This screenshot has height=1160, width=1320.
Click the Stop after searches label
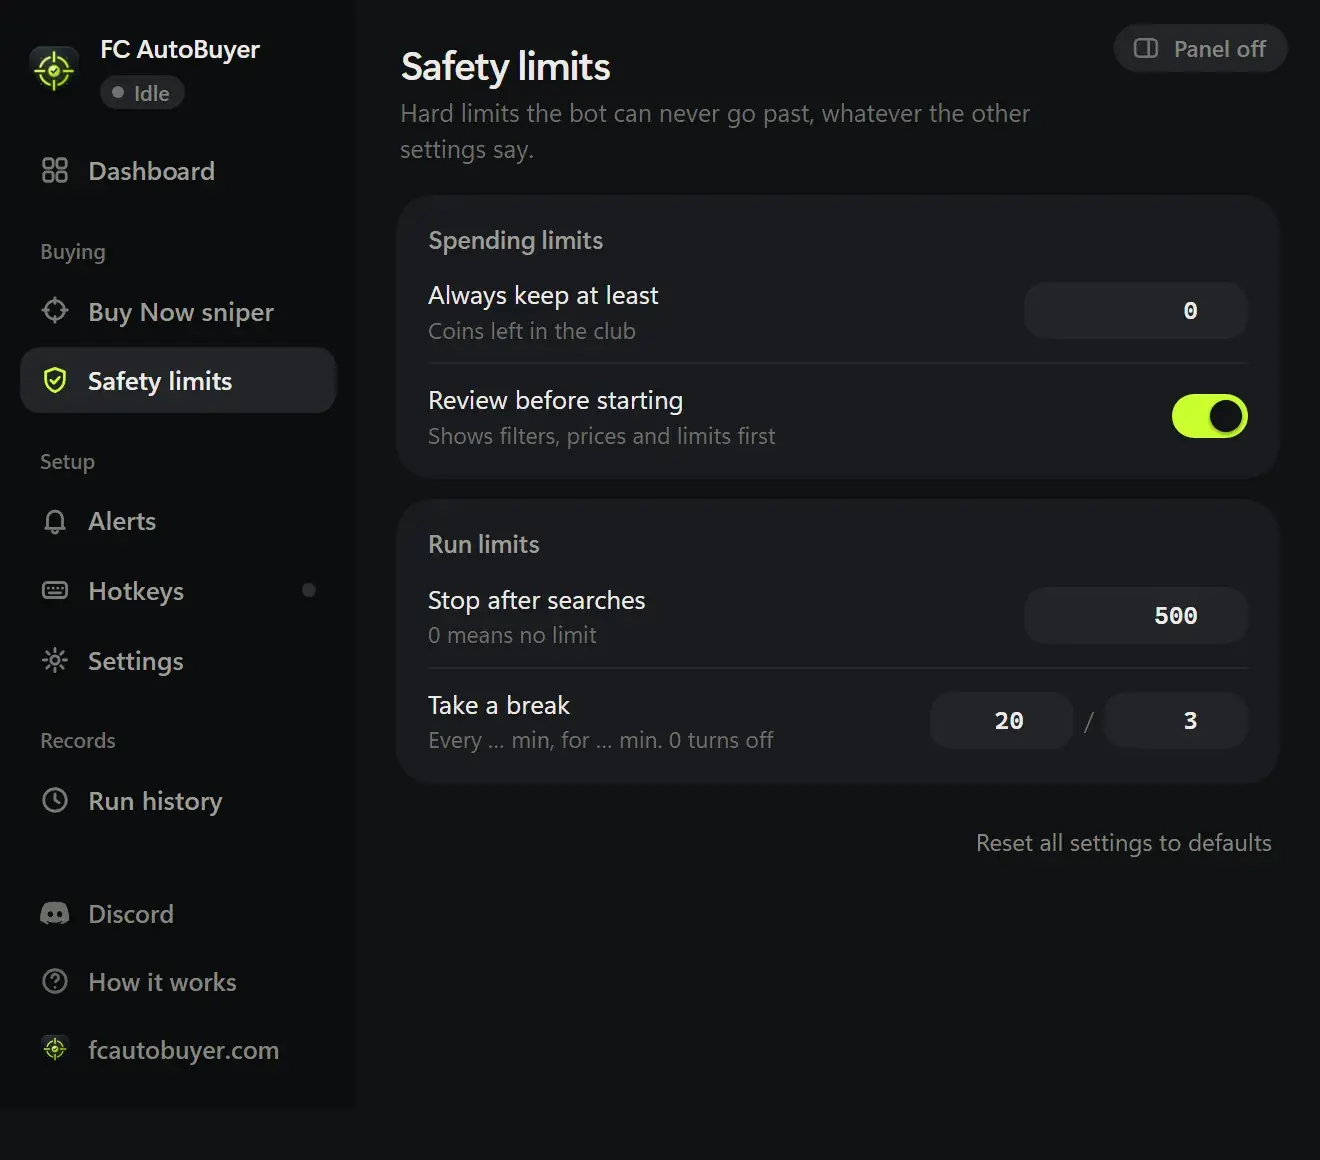[537, 600]
